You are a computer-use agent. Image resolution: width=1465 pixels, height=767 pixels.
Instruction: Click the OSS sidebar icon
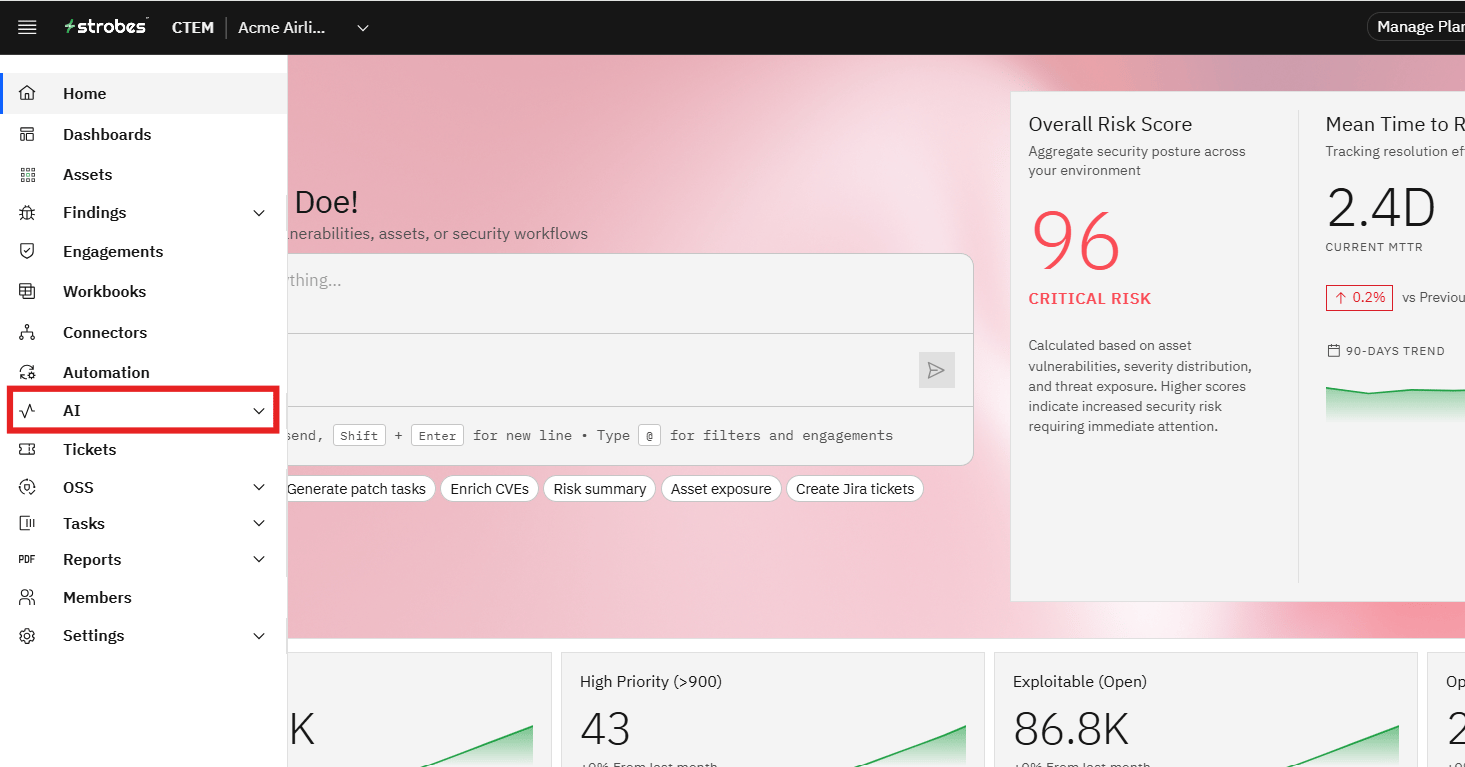(x=27, y=487)
